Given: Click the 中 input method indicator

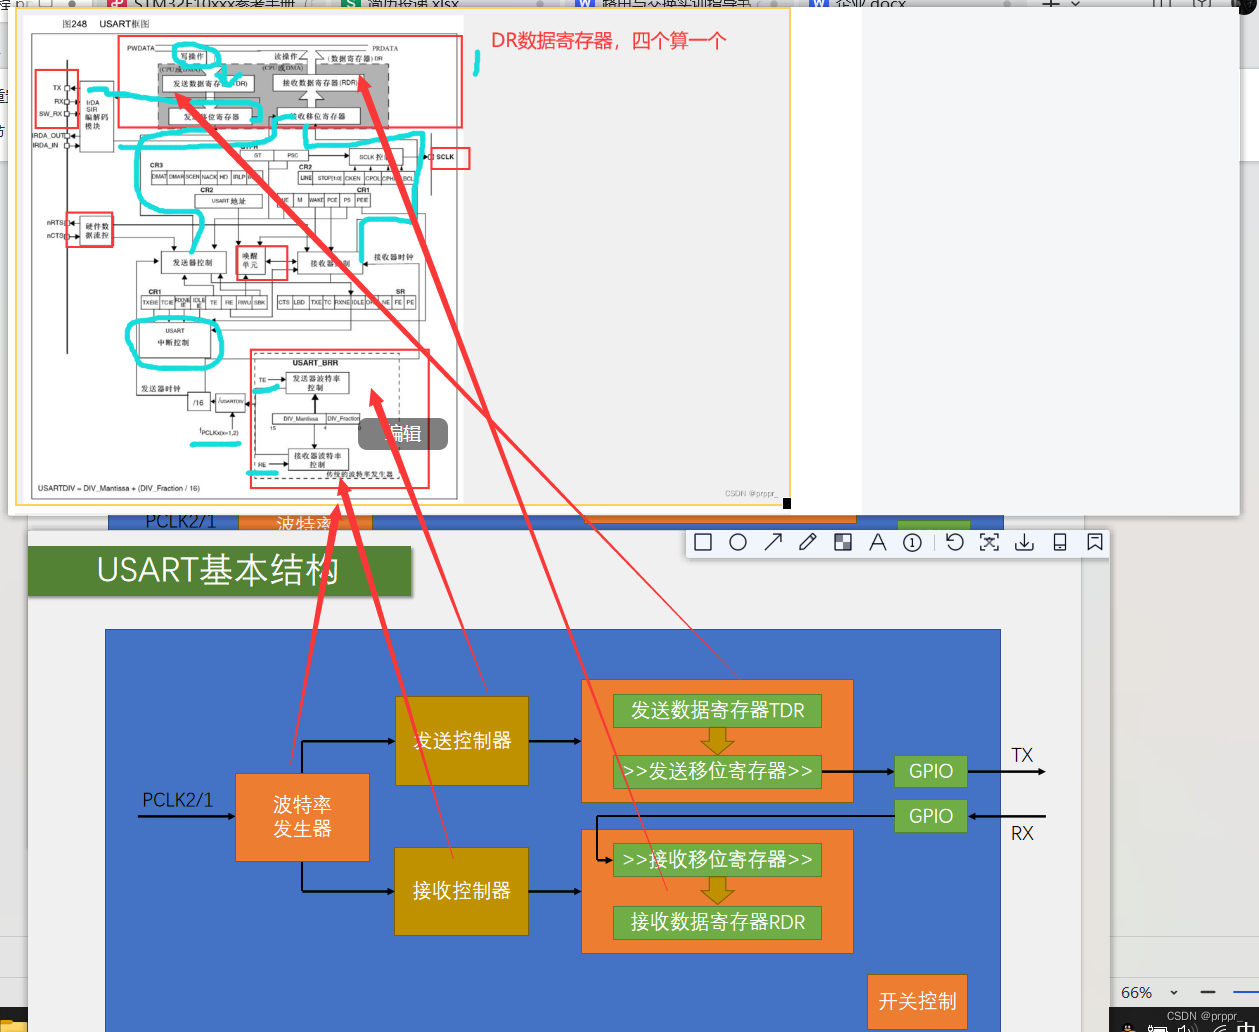Looking at the screenshot, I should tap(1246, 1027).
